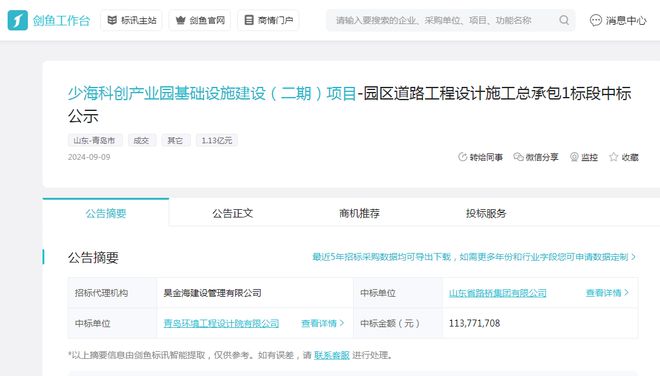Image resolution: width=660 pixels, height=376 pixels.
Task: Click the 剑鱼工作台 logo icon
Action: (18, 20)
